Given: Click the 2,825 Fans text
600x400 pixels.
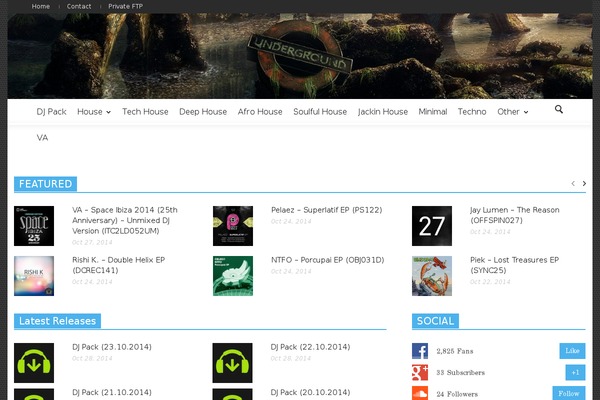Looking at the screenshot, I should [455, 351].
